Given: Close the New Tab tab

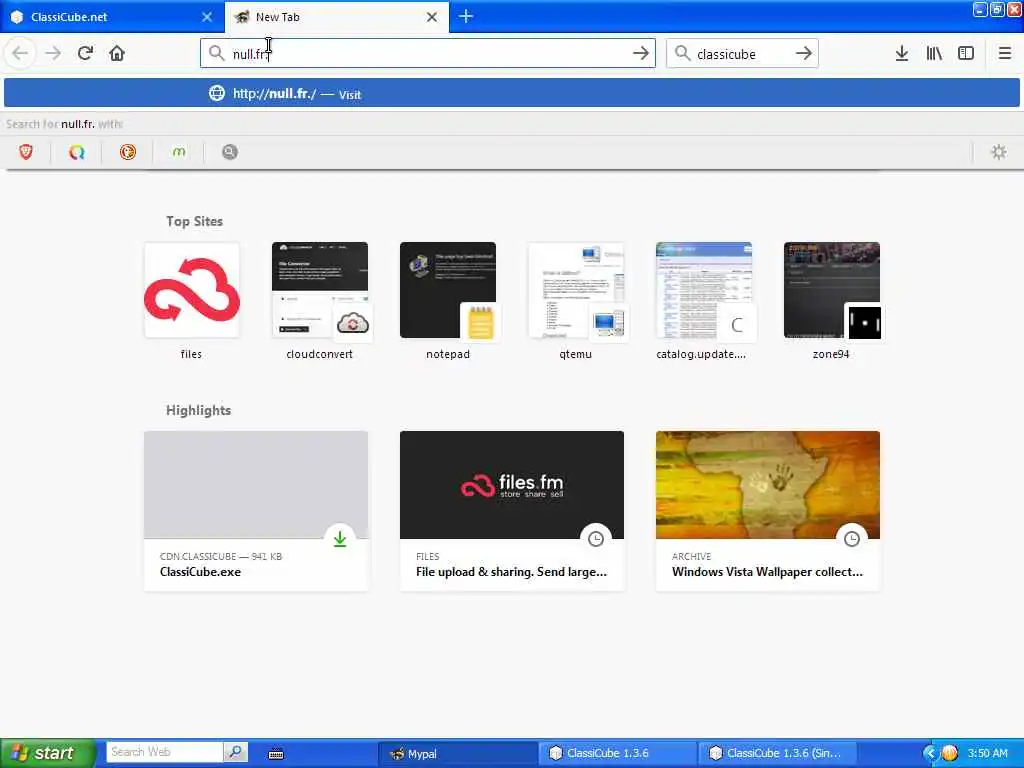Looking at the screenshot, I should 432,17.
